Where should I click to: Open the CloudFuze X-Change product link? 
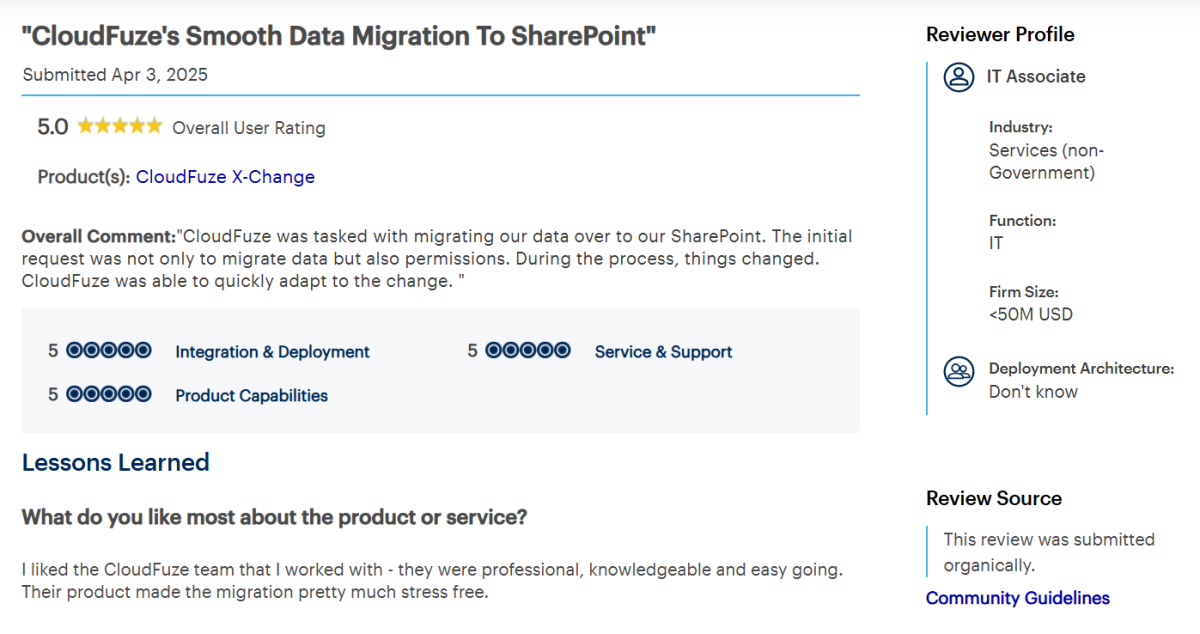pyautogui.click(x=226, y=176)
